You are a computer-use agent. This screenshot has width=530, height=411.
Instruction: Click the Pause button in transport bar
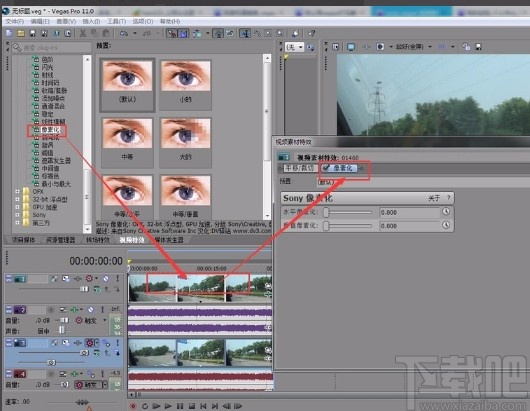(180, 406)
